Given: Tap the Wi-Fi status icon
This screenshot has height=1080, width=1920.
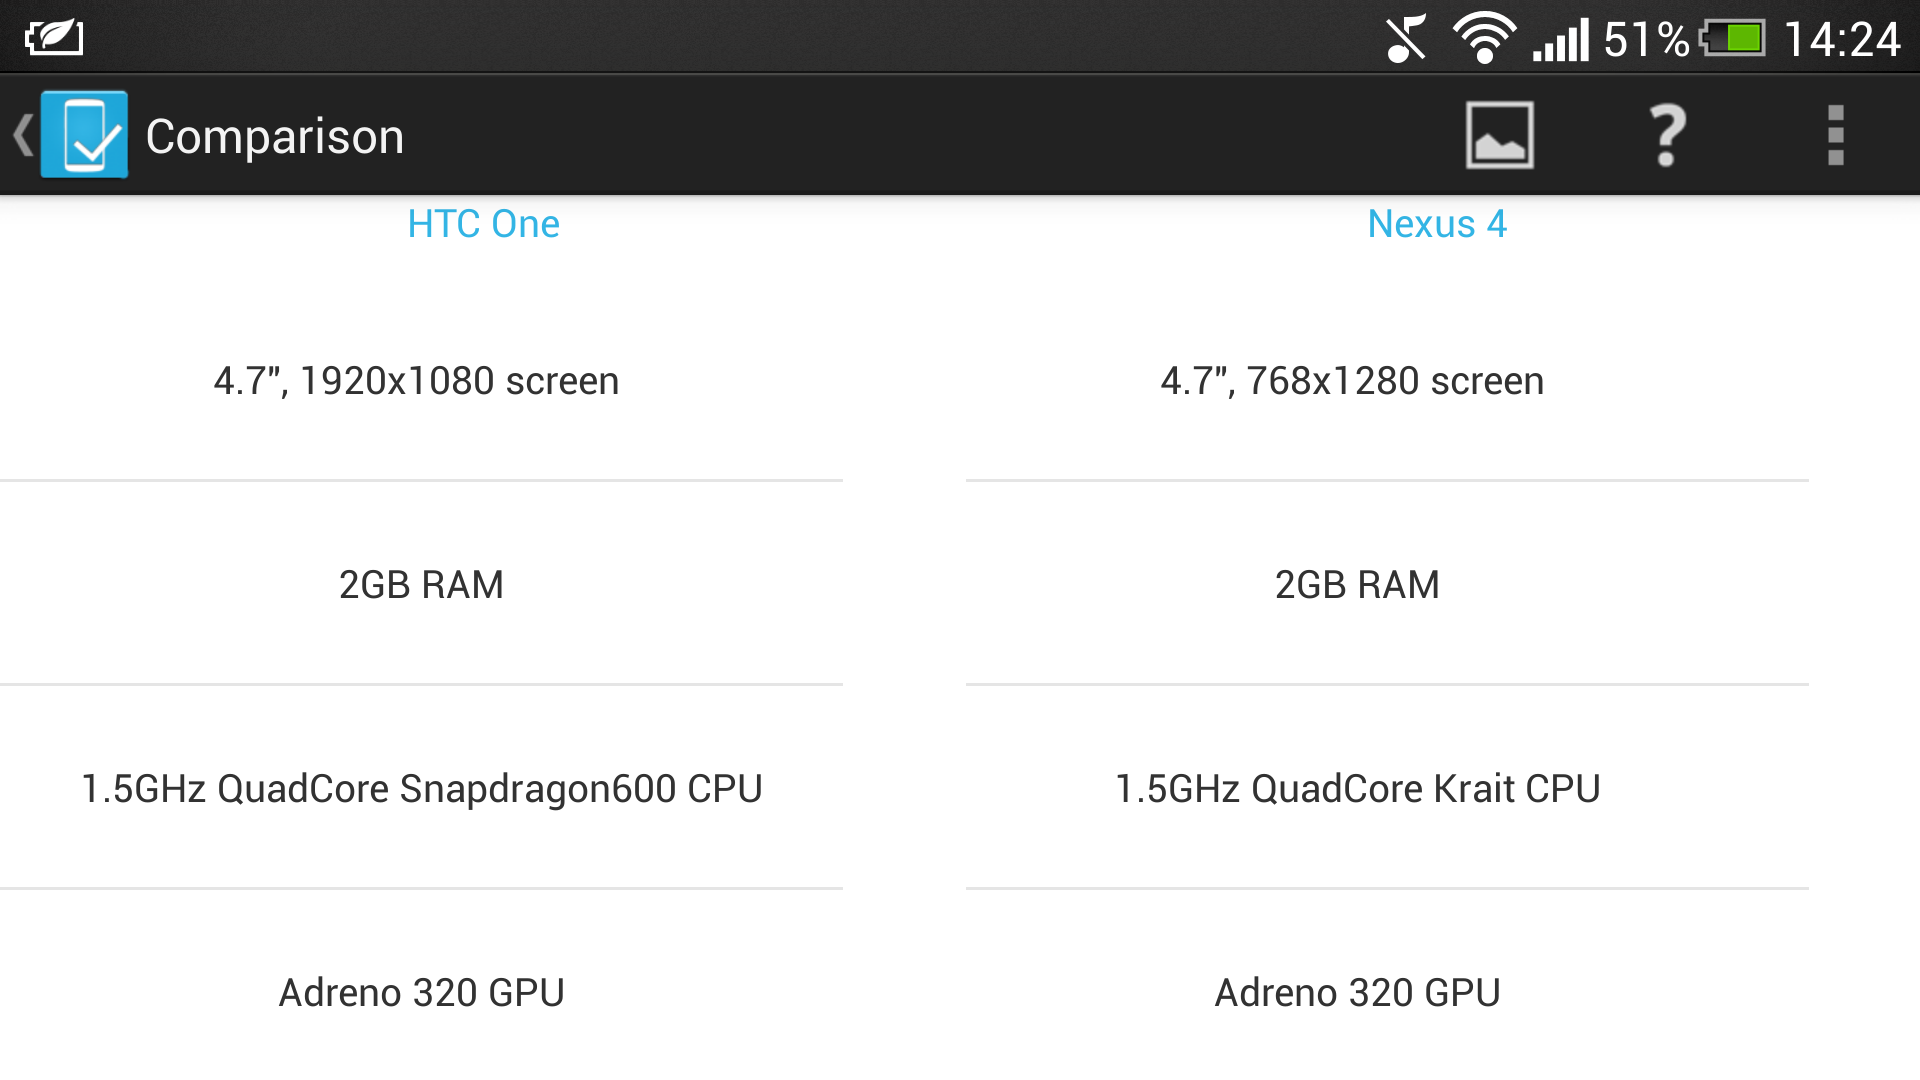Looking at the screenshot, I should pyautogui.click(x=1484, y=39).
